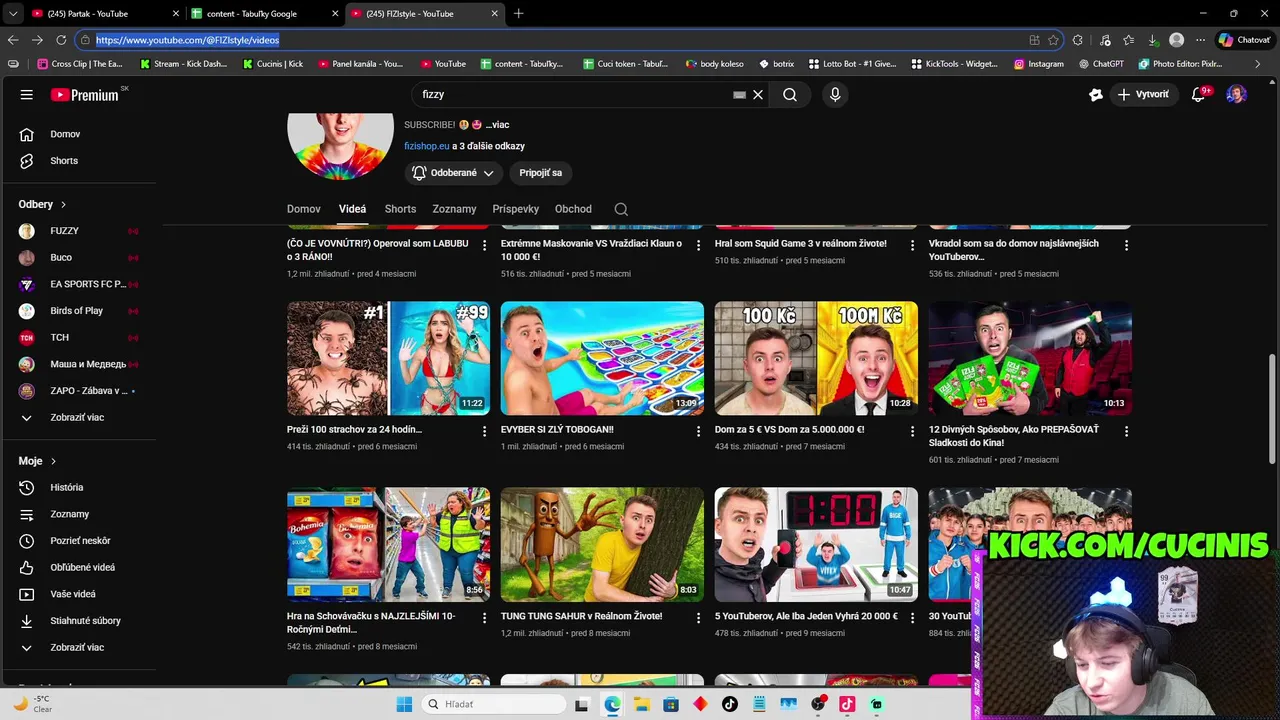Image resolution: width=1280 pixels, height=720 pixels.
Task: Switch to content Tabuľky Google tab
Action: pos(262,14)
